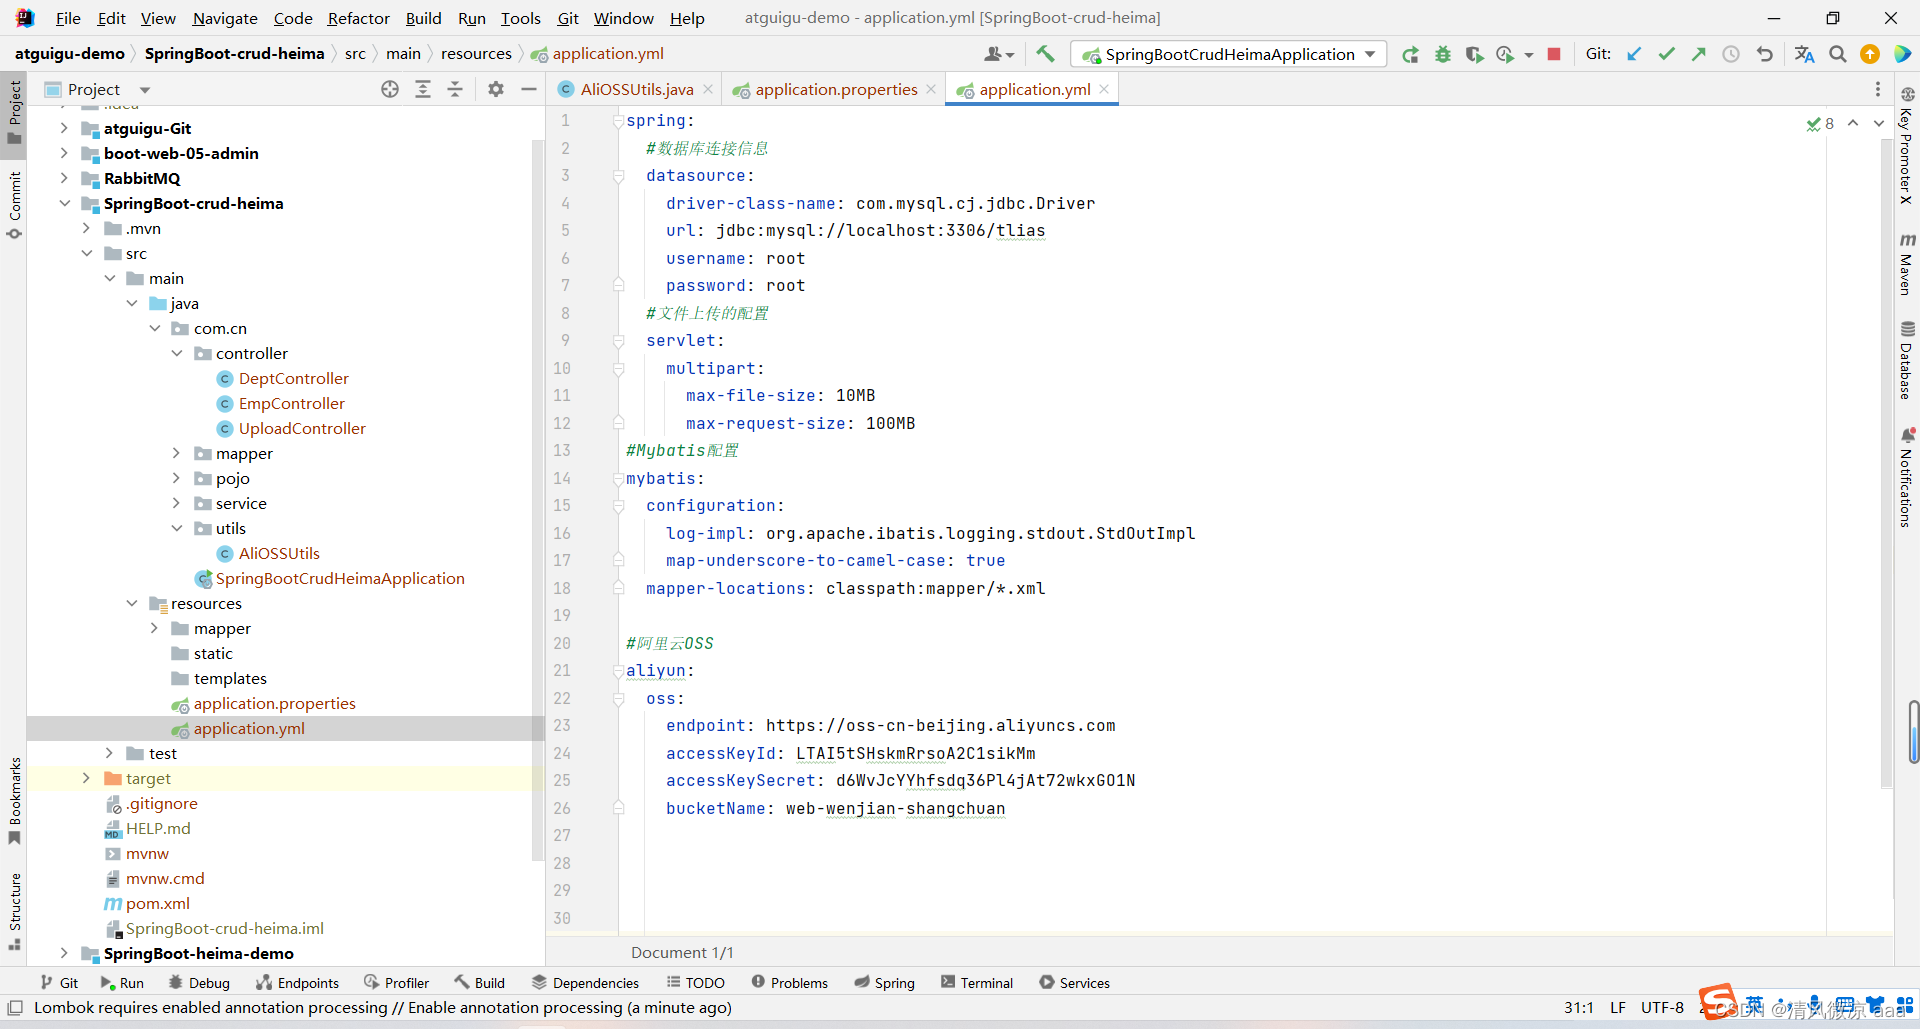The width and height of the screenshot is (1920, 1029).
Task: Go to next highlighted problem arrow
Action: [x=1879, y=123]
